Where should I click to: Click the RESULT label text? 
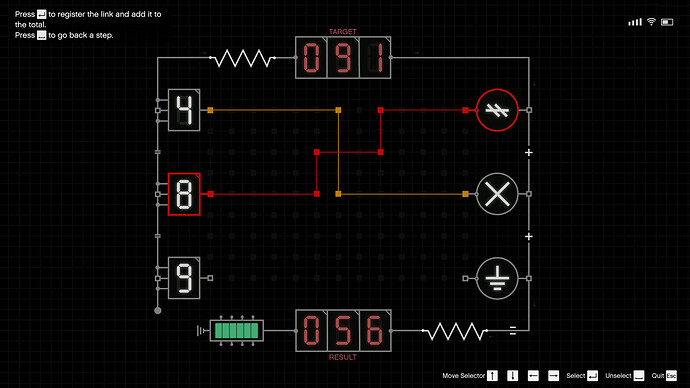[343, 357]
